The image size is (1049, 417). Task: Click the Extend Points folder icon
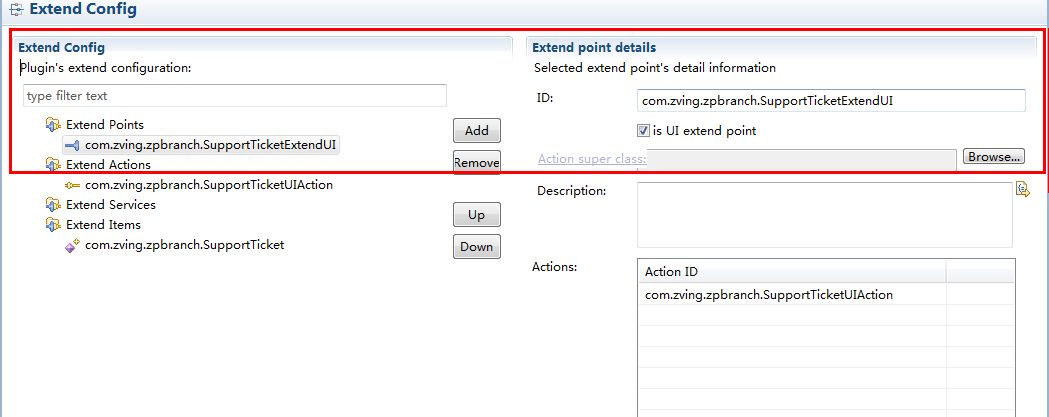click(53, 125)
